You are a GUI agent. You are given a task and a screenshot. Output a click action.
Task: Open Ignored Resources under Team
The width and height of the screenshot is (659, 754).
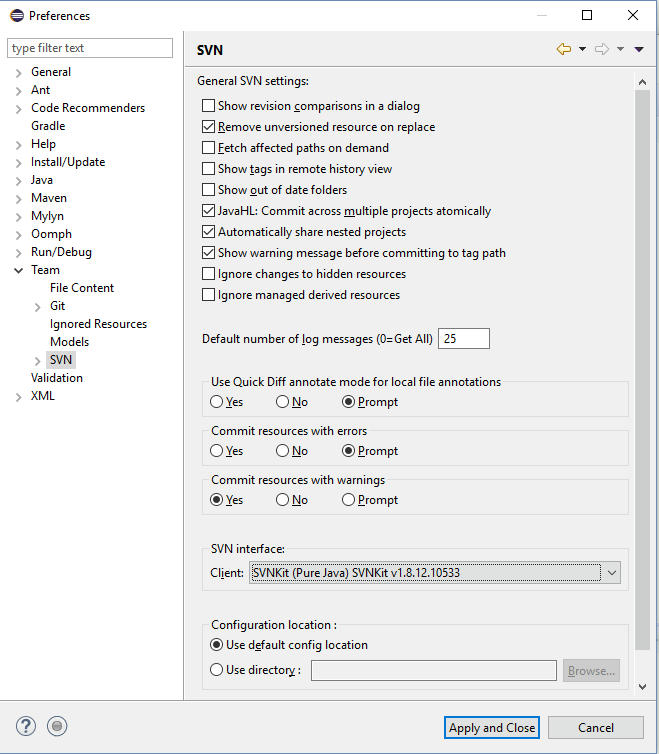click(x=98, y=324)
